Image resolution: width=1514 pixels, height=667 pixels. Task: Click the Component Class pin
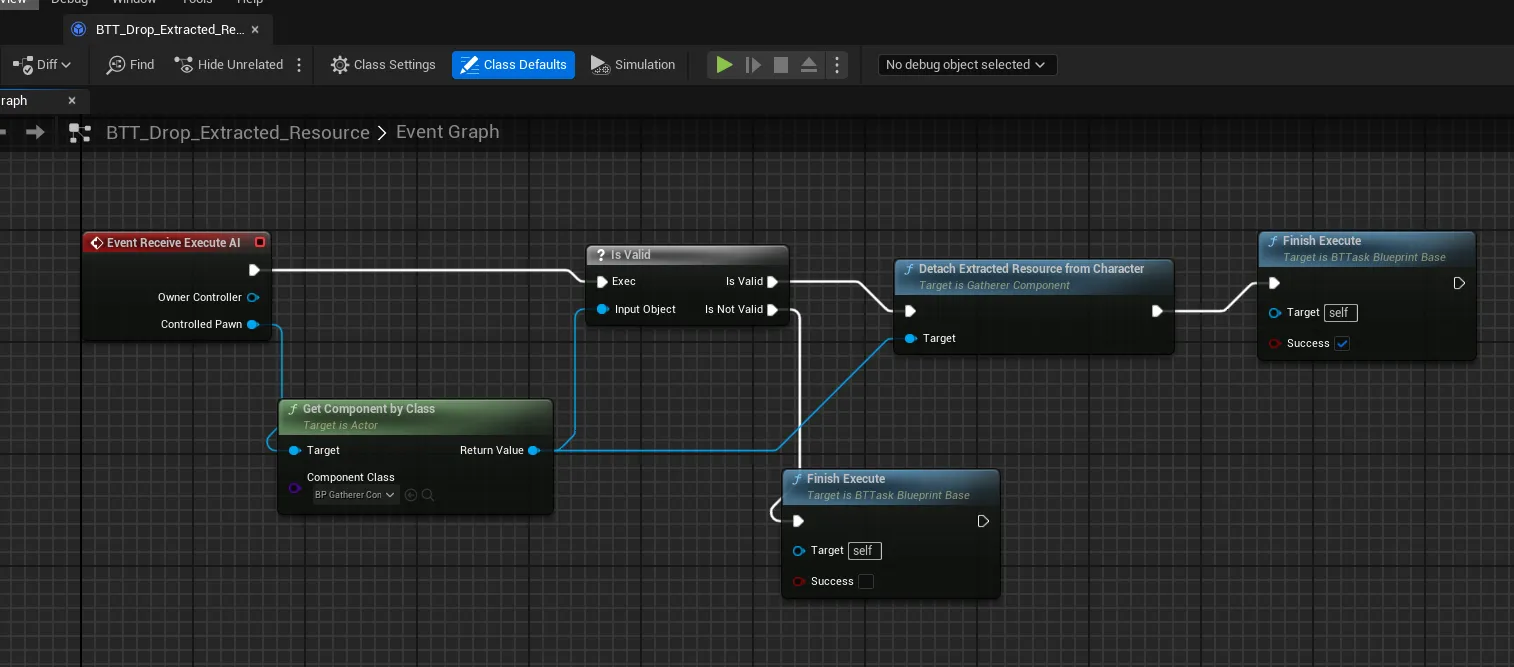pos(294,488)
